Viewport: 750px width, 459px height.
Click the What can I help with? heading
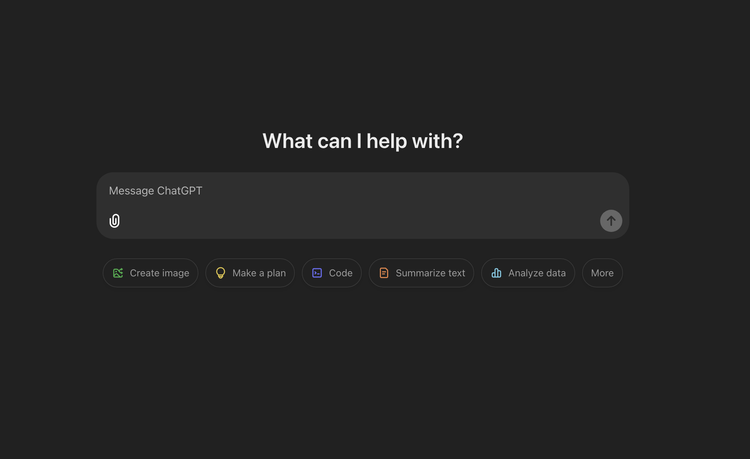pos(363,141)
